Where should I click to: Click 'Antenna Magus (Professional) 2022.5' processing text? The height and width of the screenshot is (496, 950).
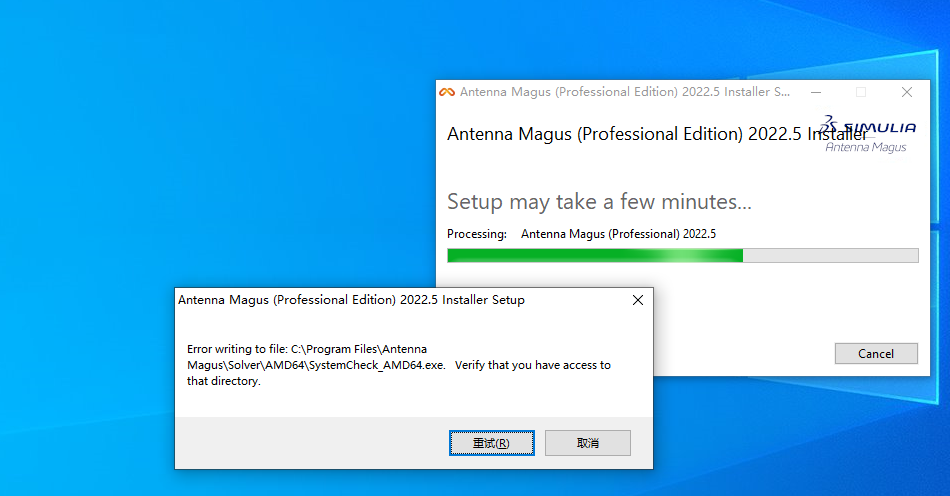(x=619, y=234)
